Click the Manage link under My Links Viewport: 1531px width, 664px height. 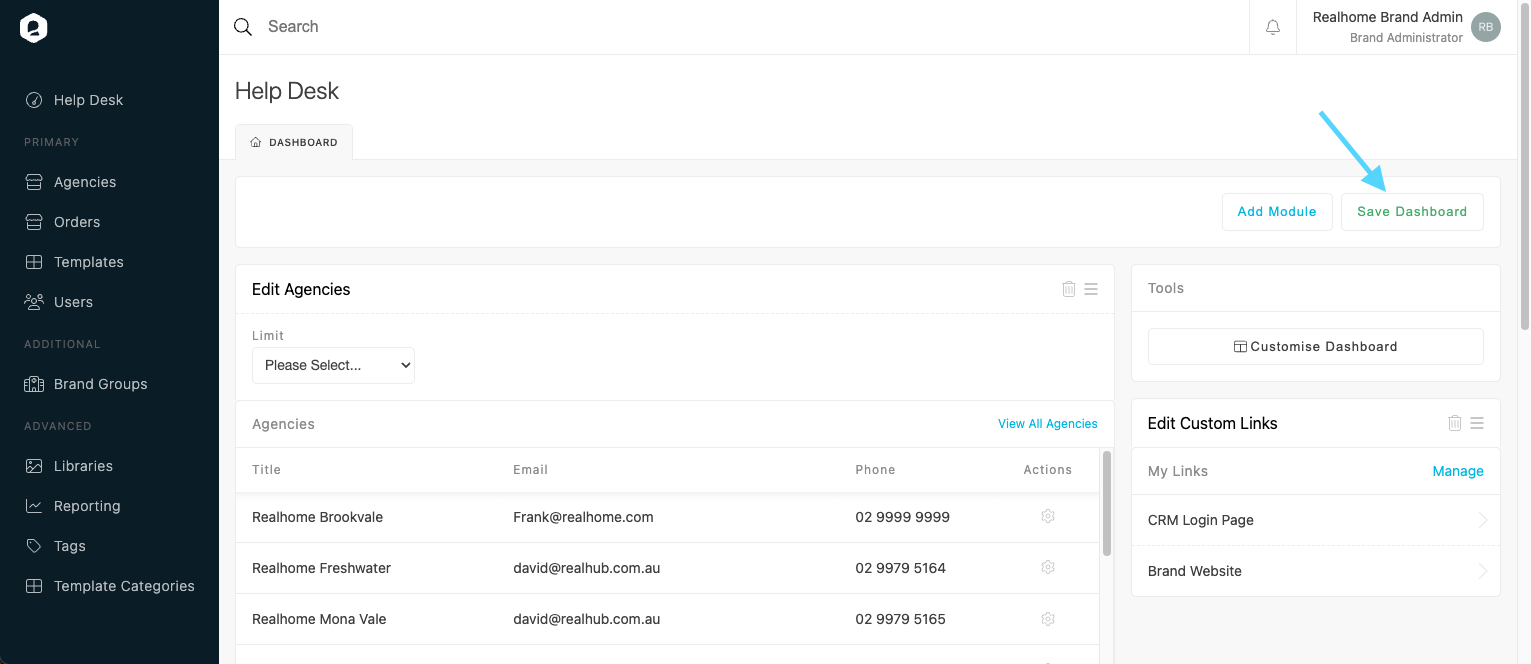(1458, 471)
